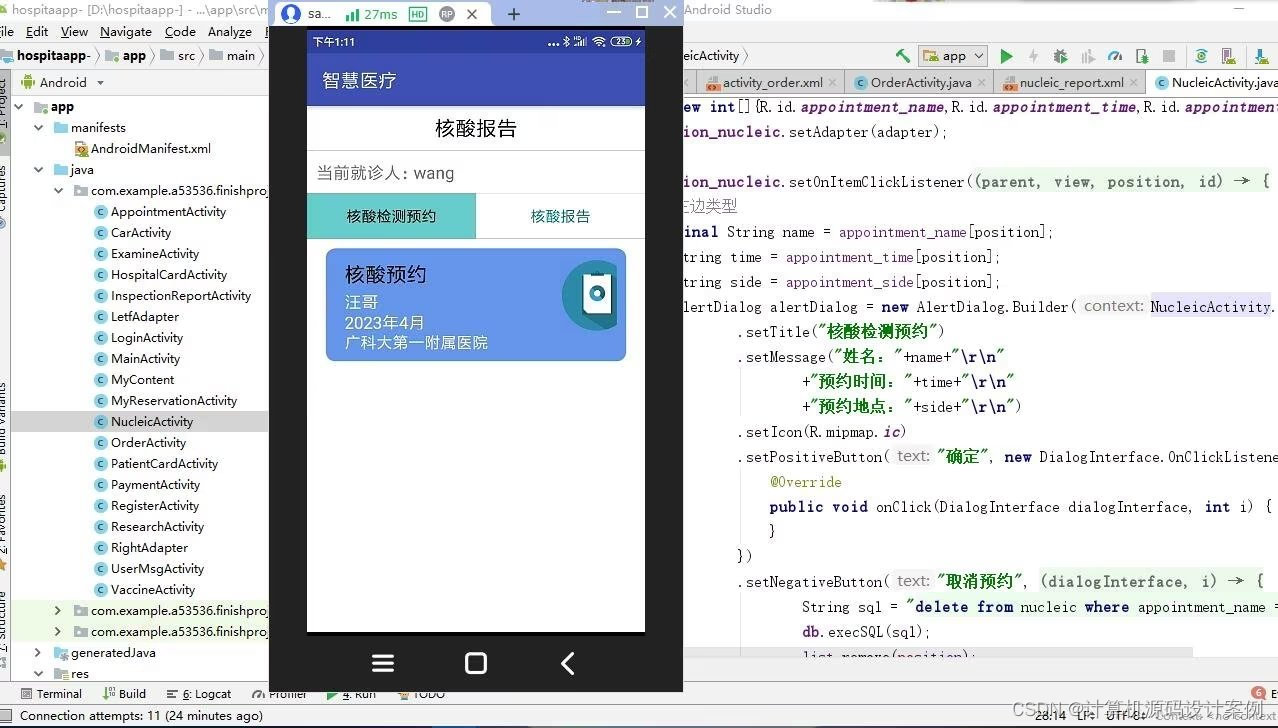This screenshot has width=1278, height=728.
Task: Build the project with the hammer icon
Action: [903, 56]
